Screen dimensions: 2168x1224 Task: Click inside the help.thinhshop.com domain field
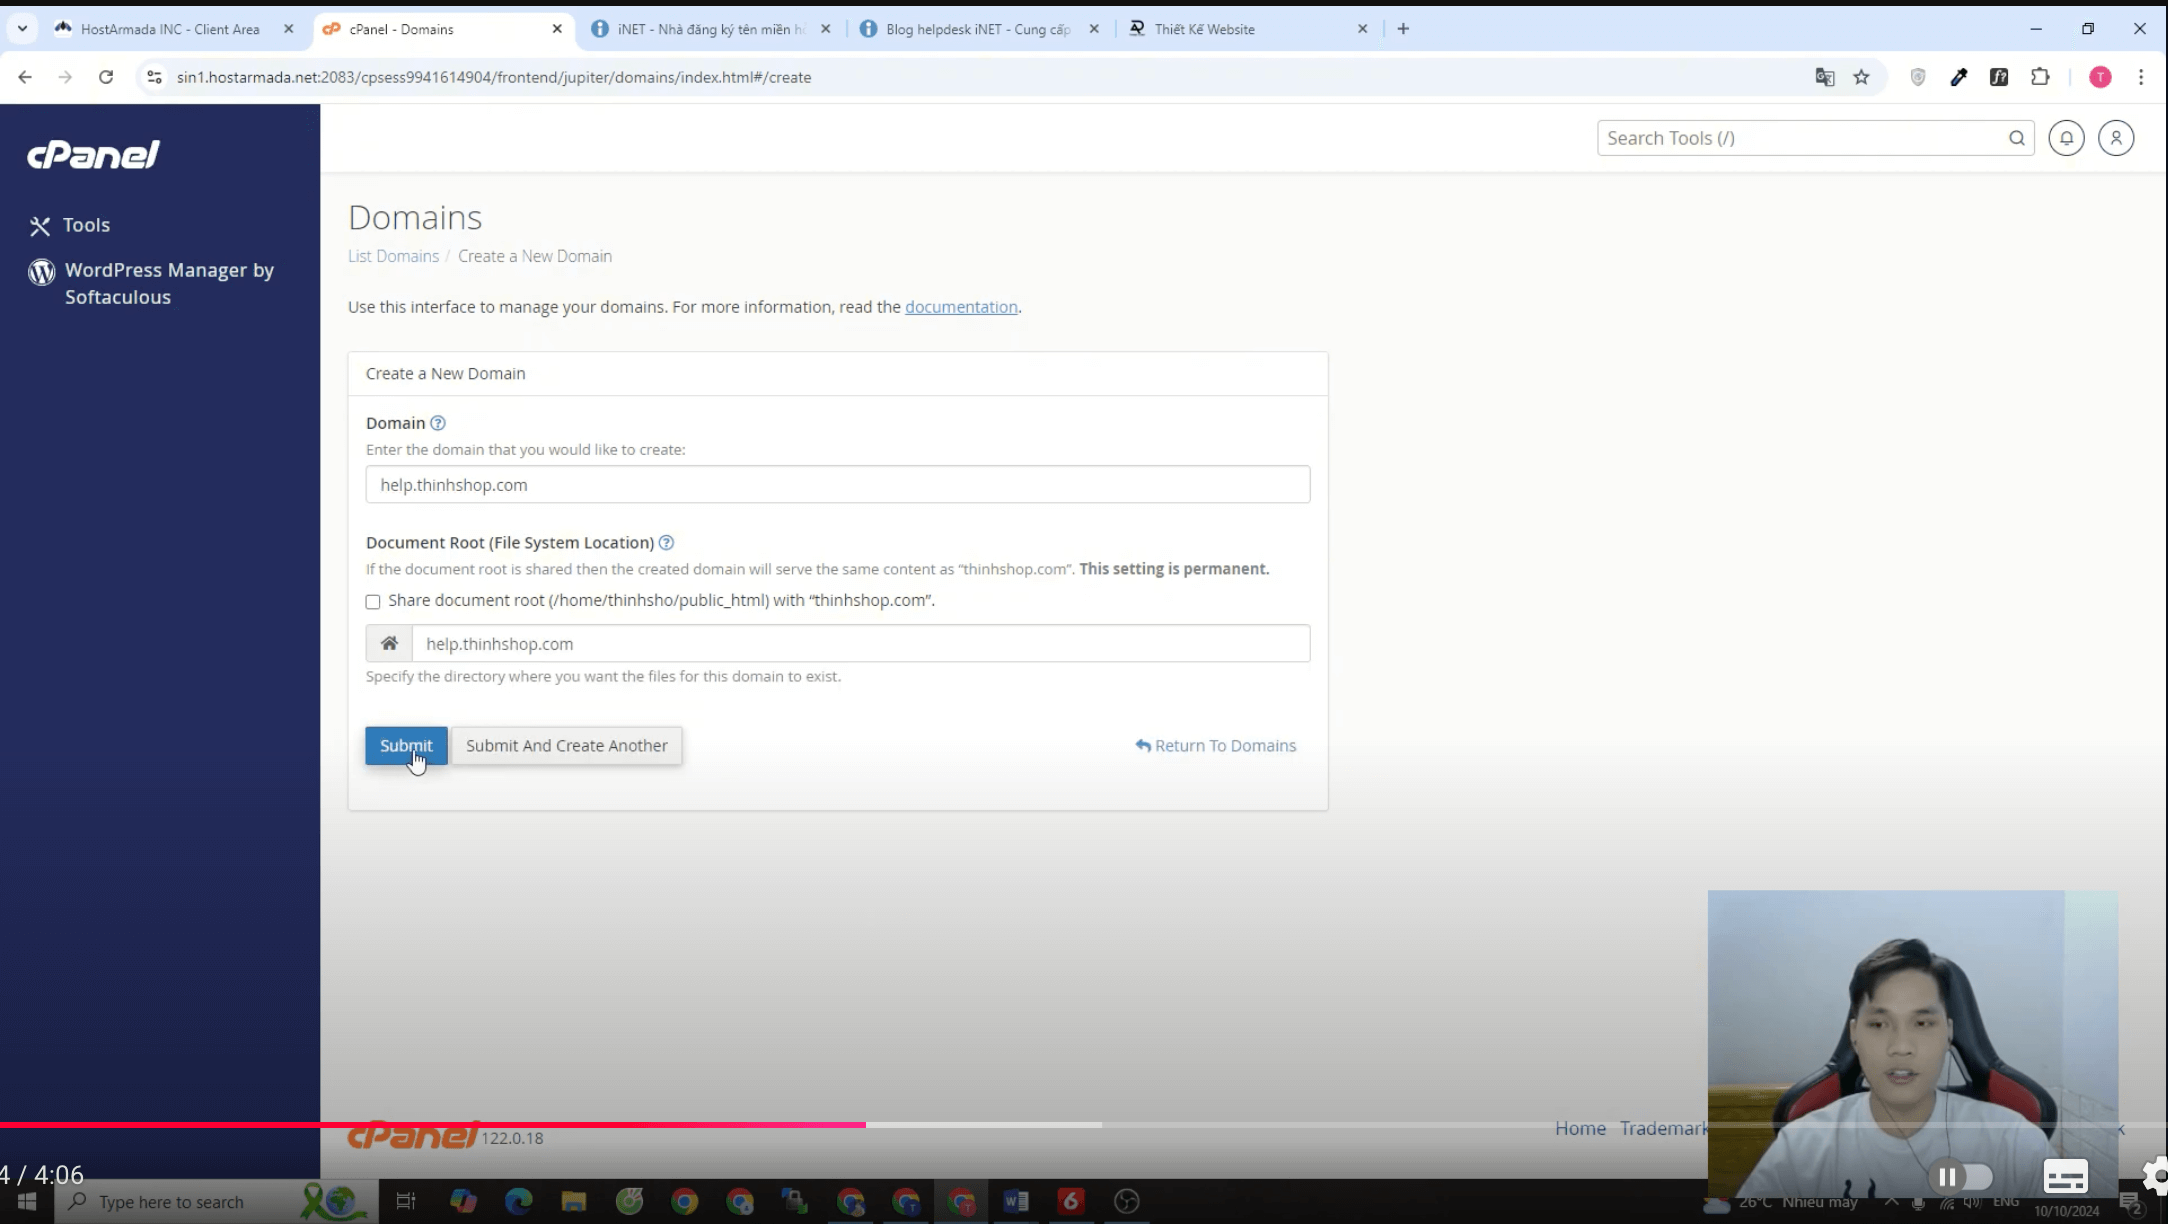coord(837,484)
